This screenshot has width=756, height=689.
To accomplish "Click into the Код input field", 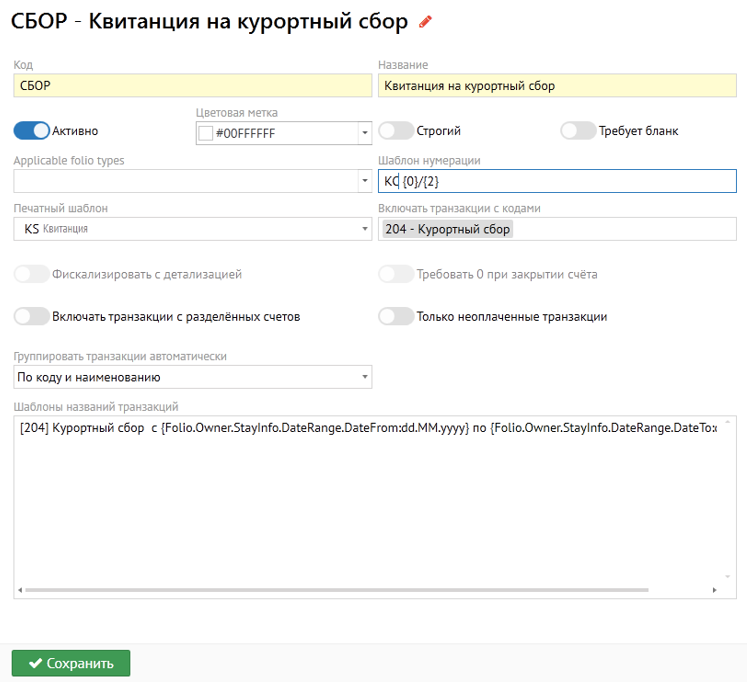I will coord(191,85).
